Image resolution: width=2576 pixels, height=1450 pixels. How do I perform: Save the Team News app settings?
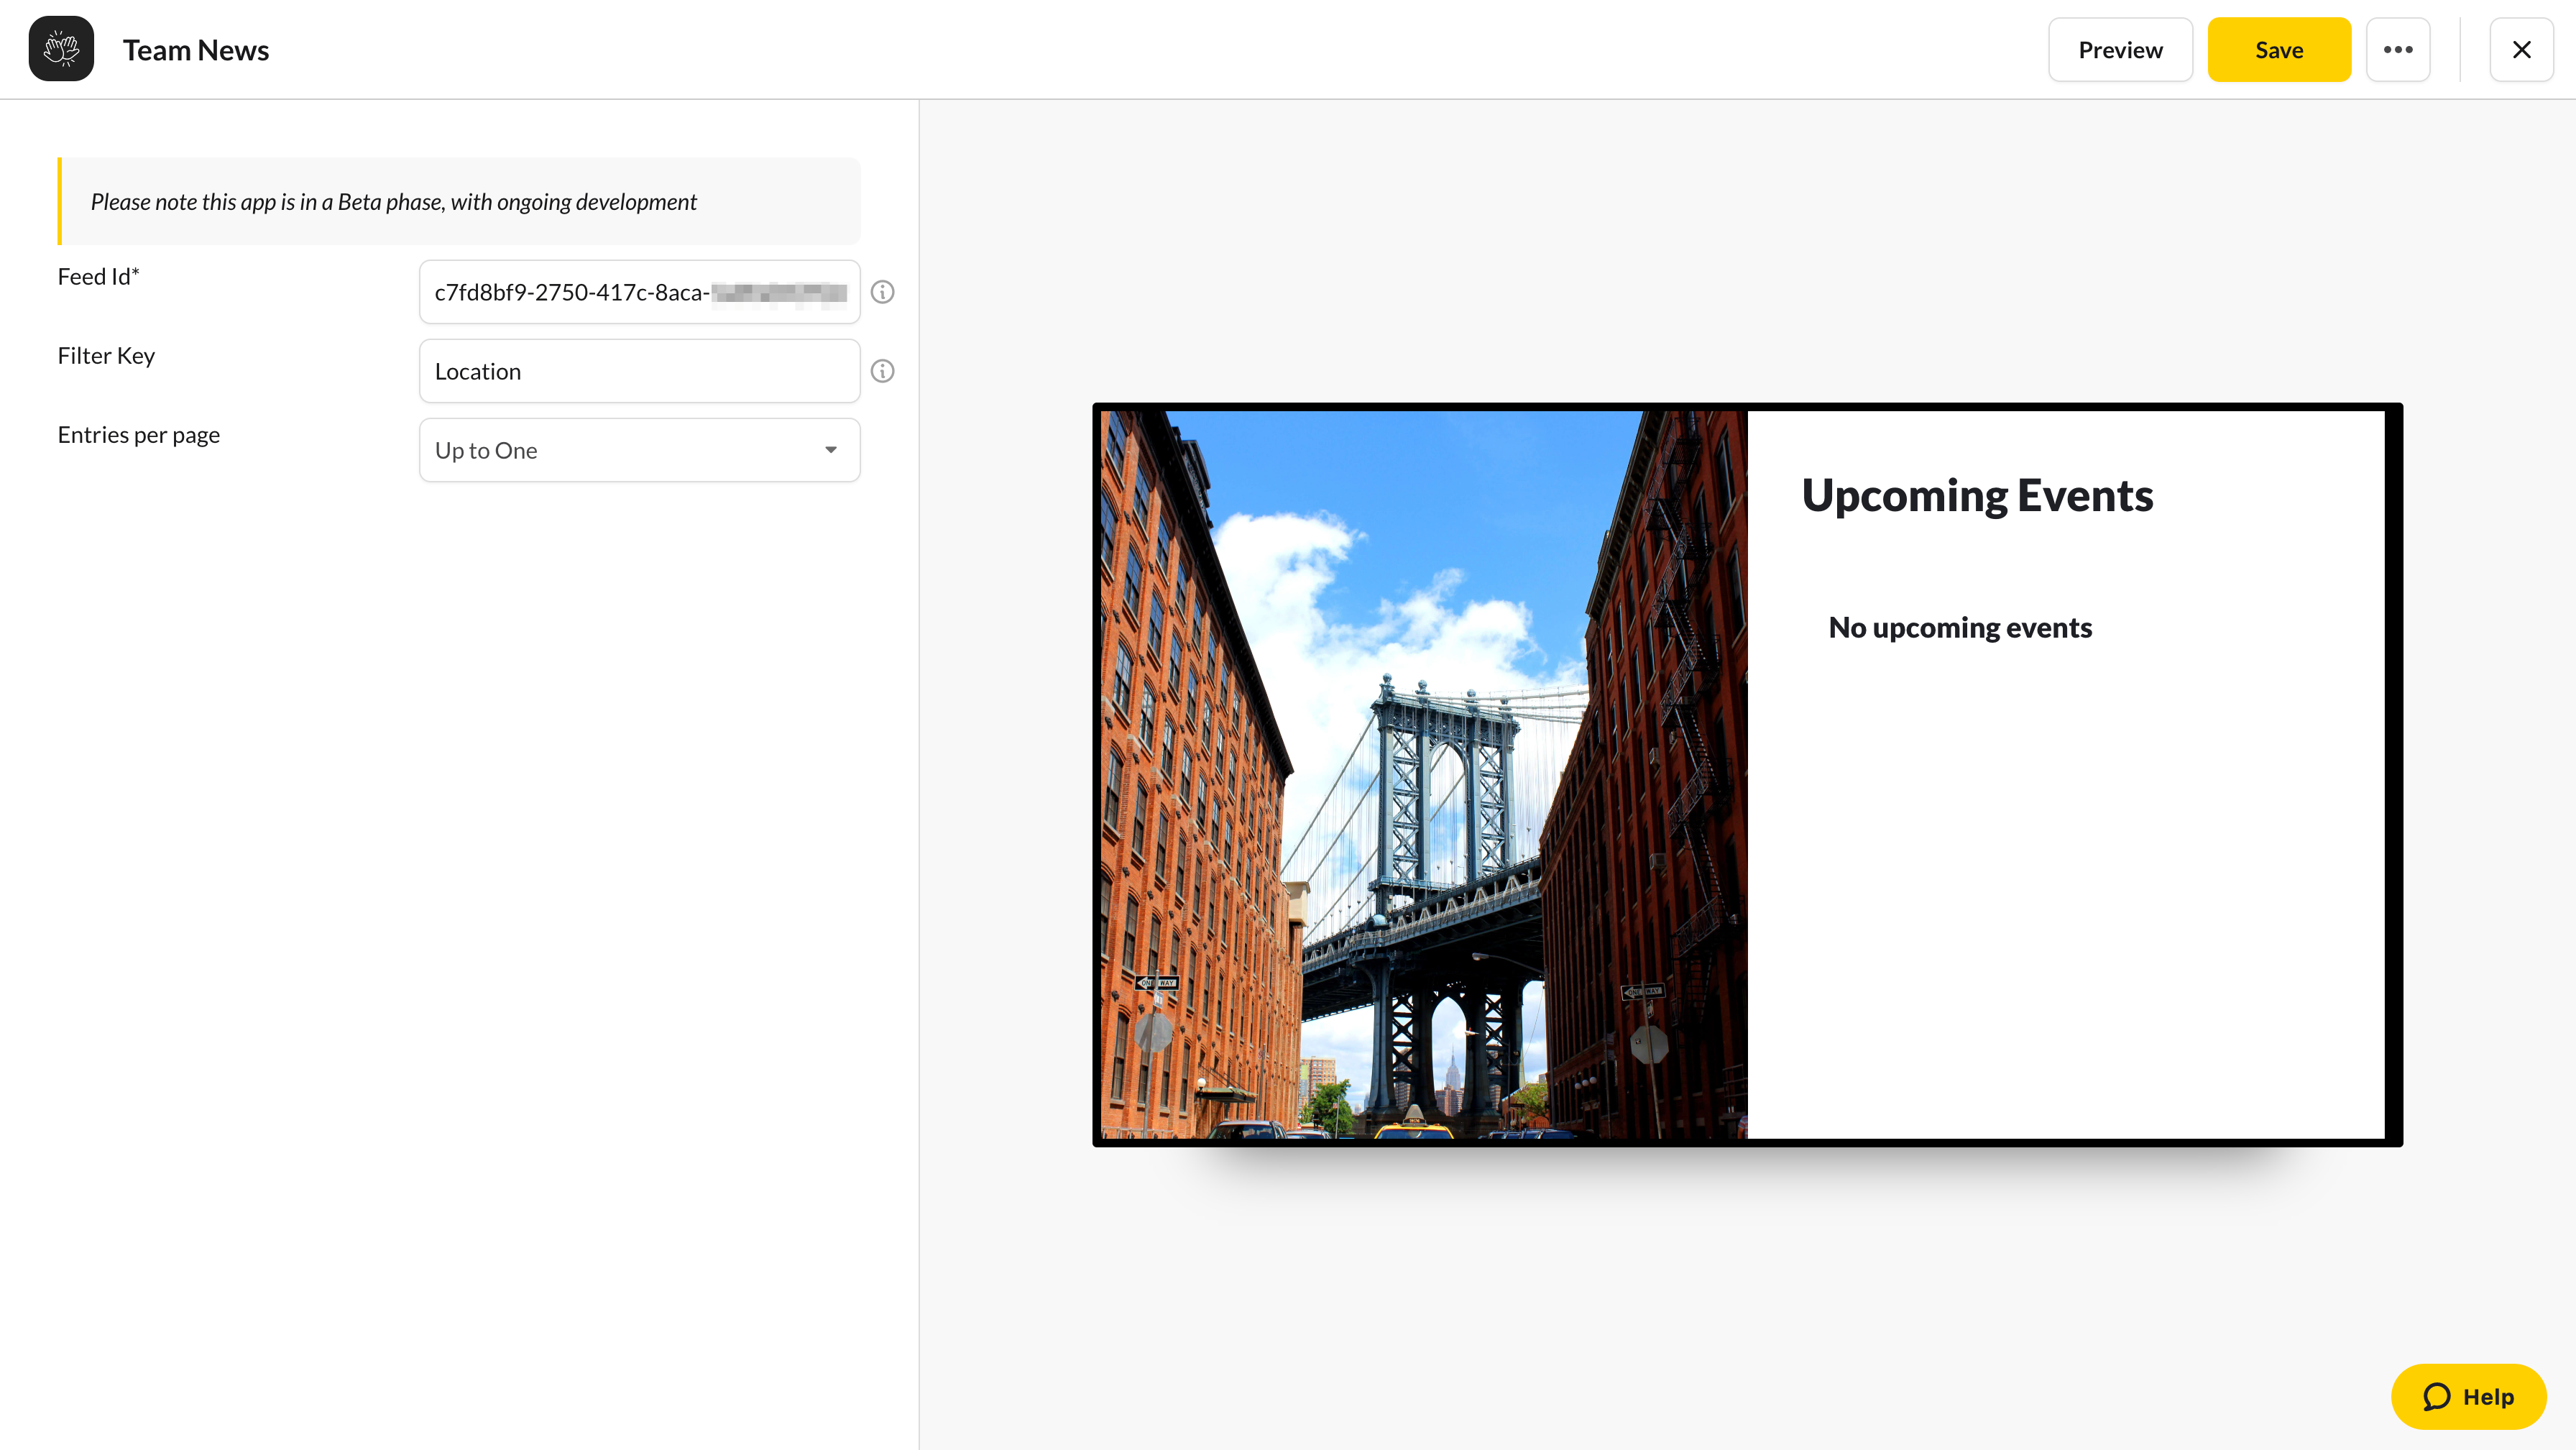[x=2279, y=49]
